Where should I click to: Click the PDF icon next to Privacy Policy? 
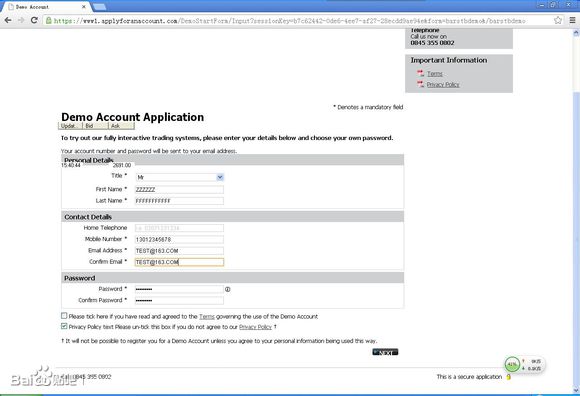coord(420,84)
